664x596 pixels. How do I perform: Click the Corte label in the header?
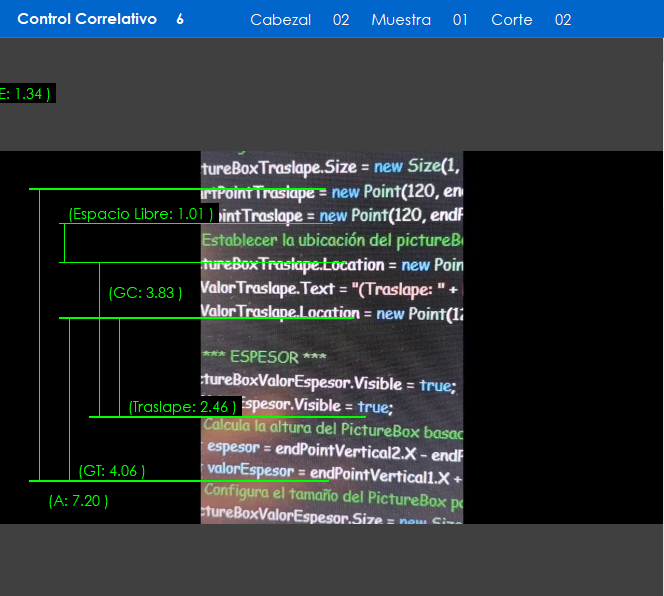(x=512, y=20)
